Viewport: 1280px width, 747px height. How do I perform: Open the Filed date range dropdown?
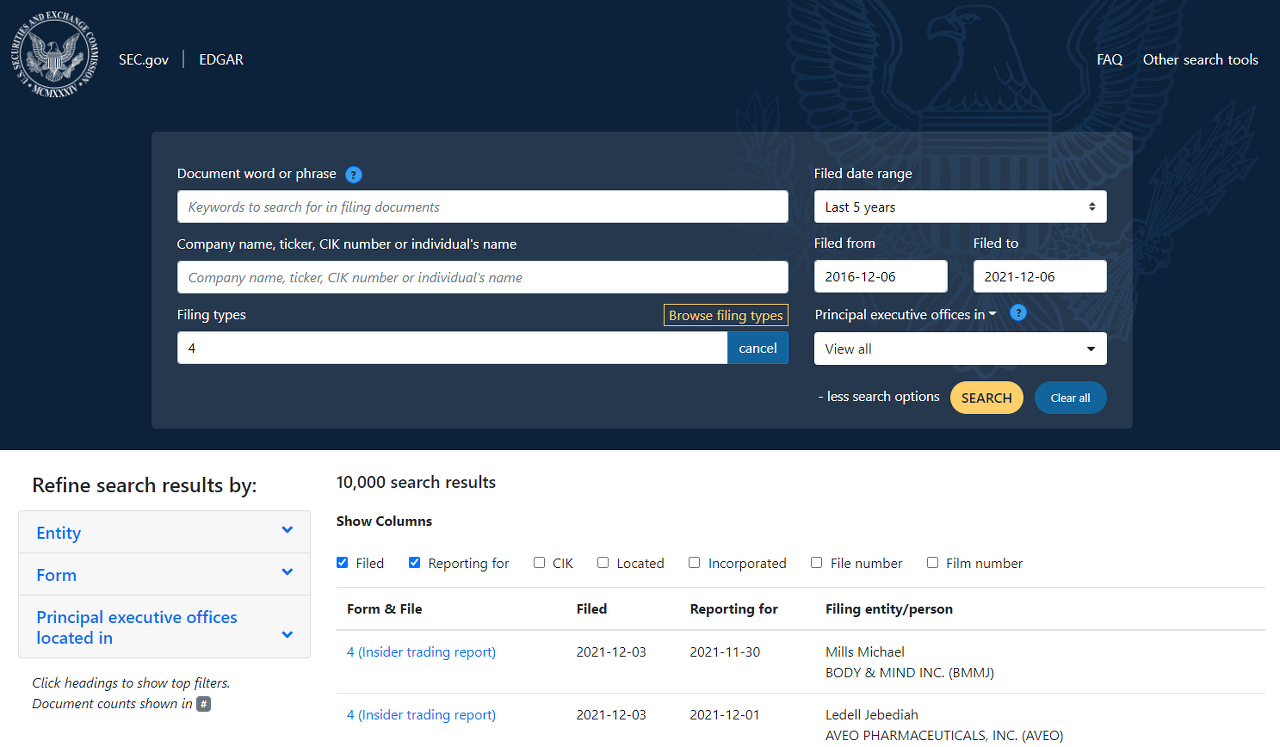[x=960, y=207]
